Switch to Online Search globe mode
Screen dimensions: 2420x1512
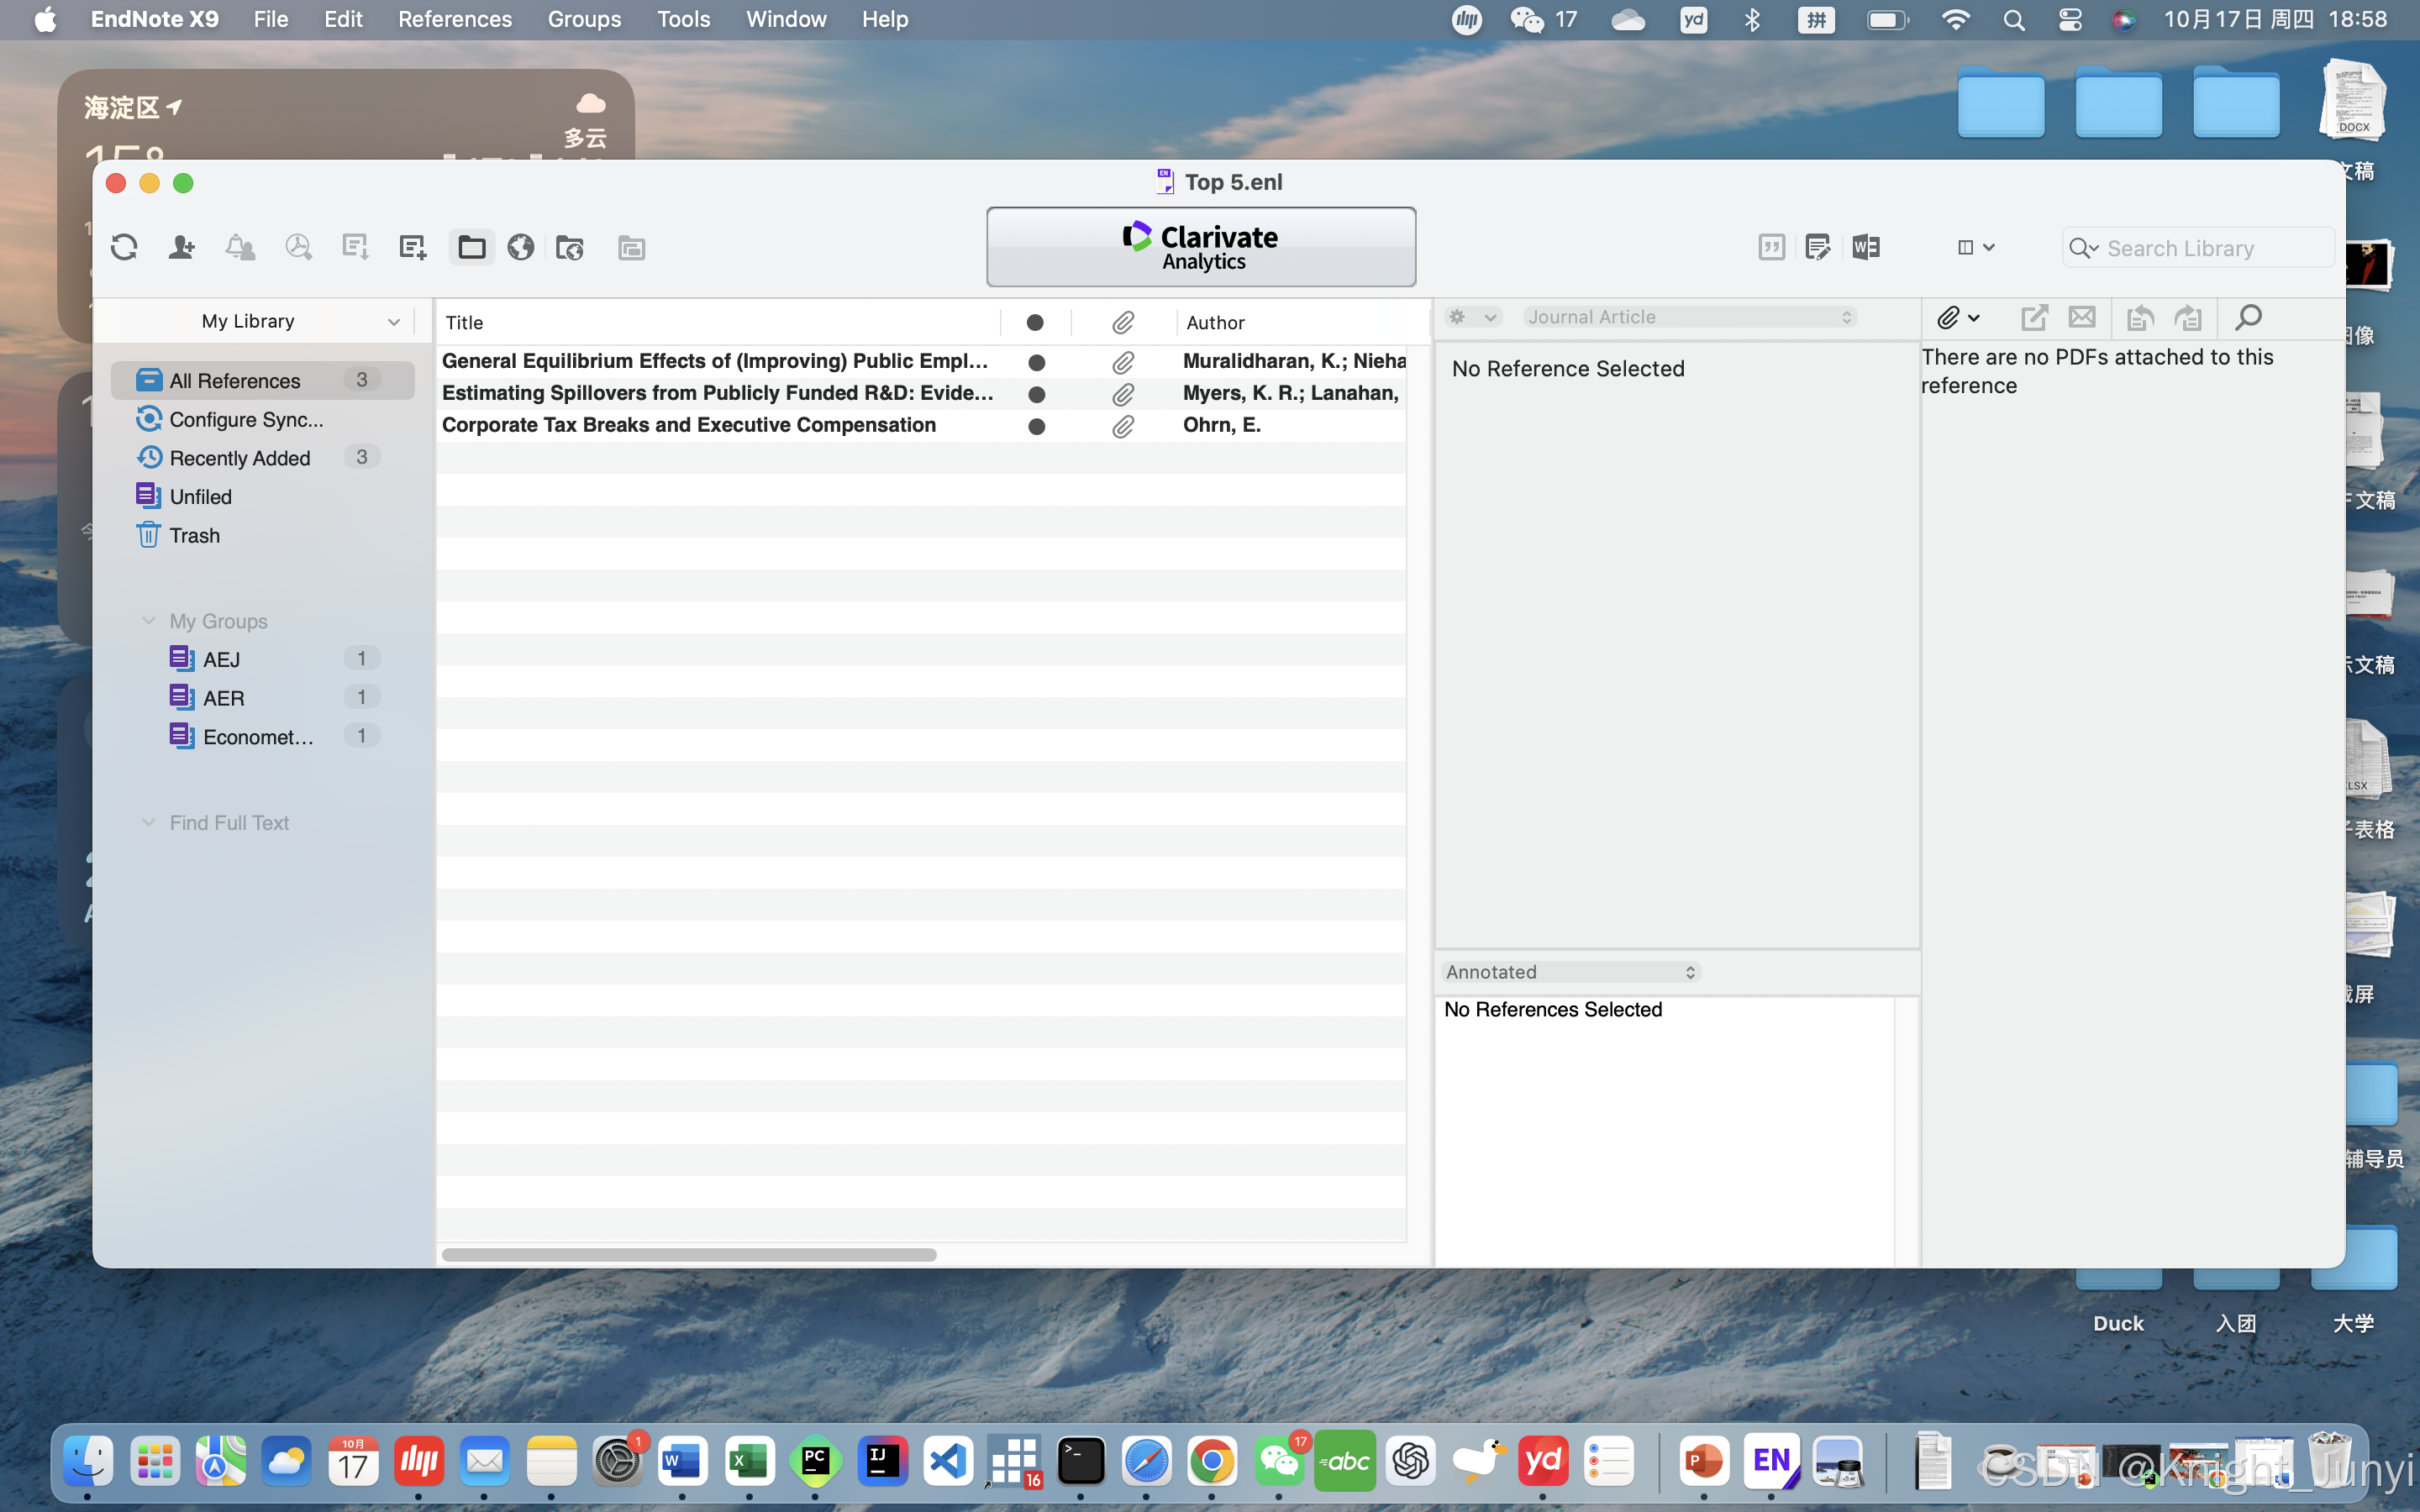click(520, 247)
